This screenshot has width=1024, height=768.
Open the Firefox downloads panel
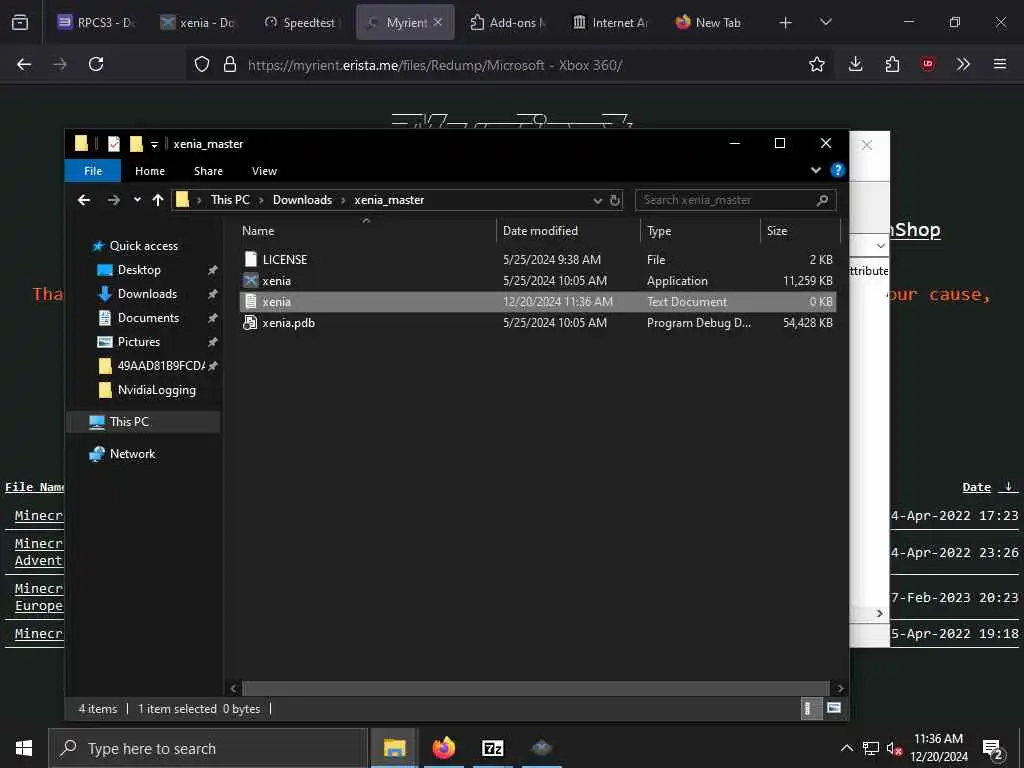856,64
